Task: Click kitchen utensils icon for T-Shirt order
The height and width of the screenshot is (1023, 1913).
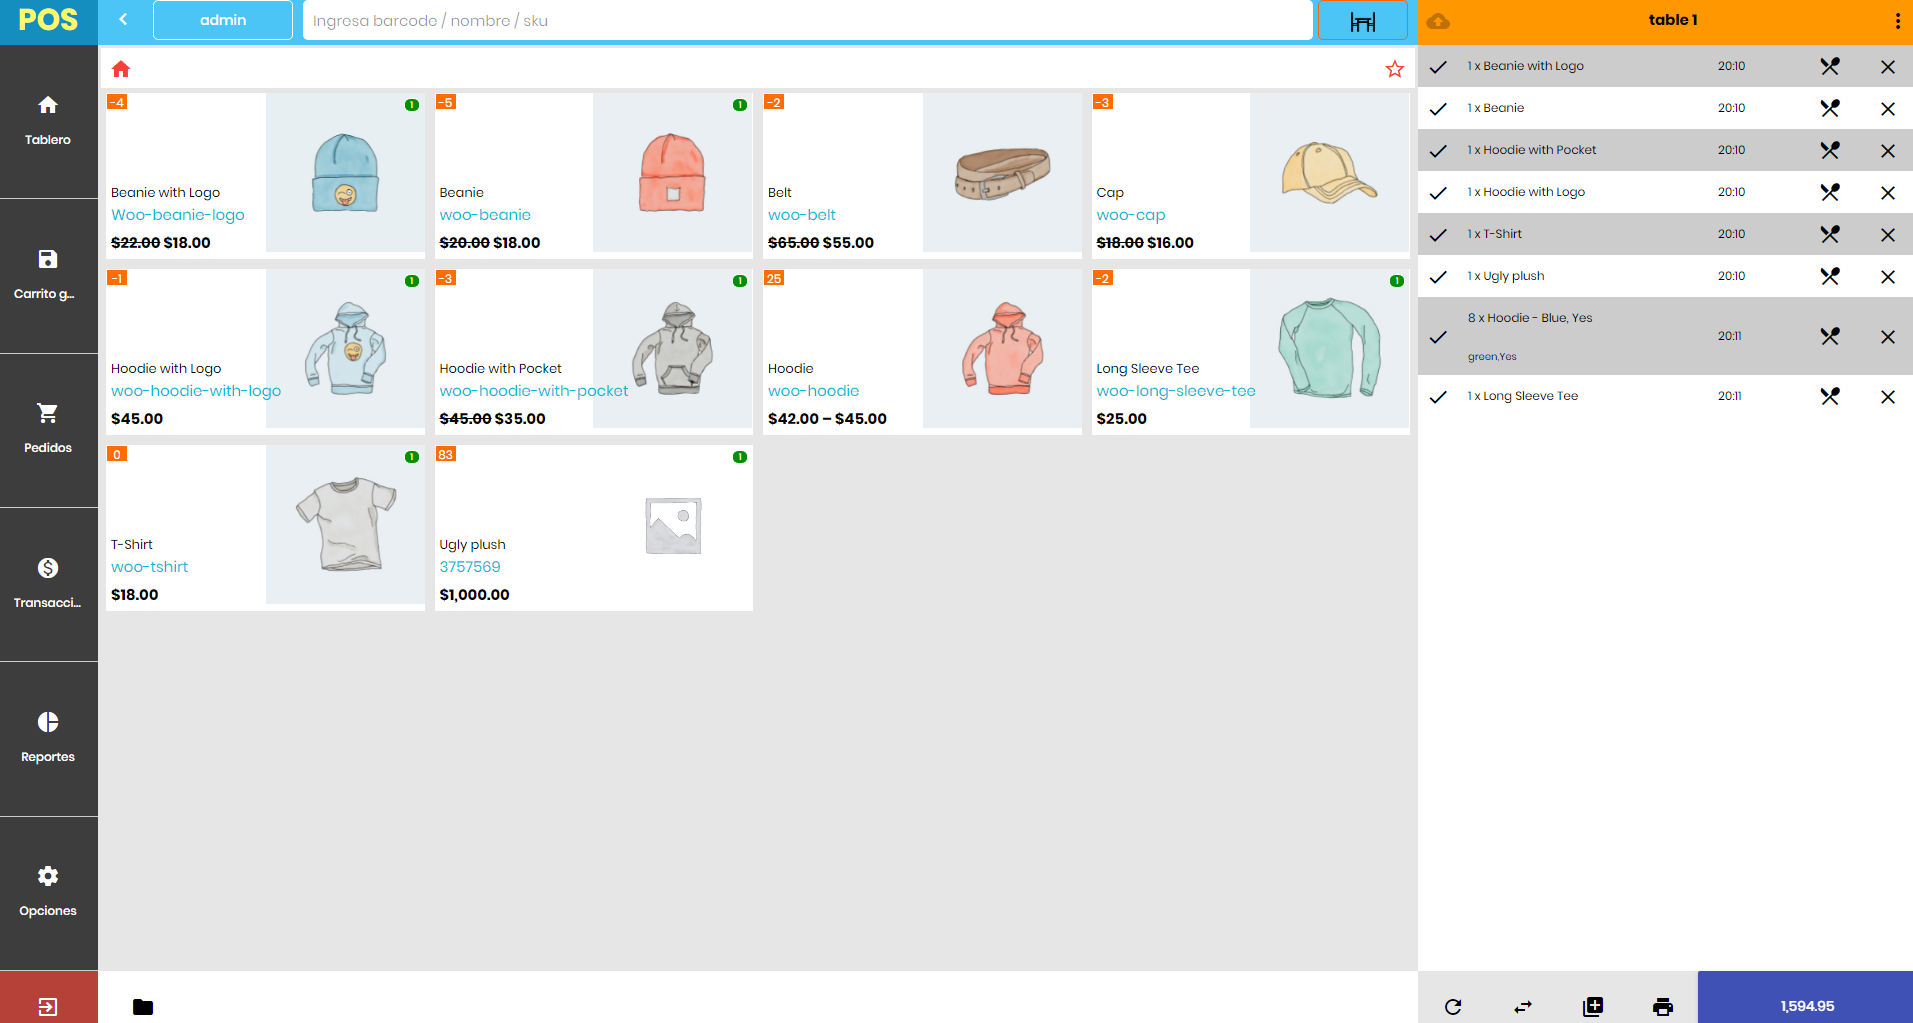Action: coord(1830,235)
